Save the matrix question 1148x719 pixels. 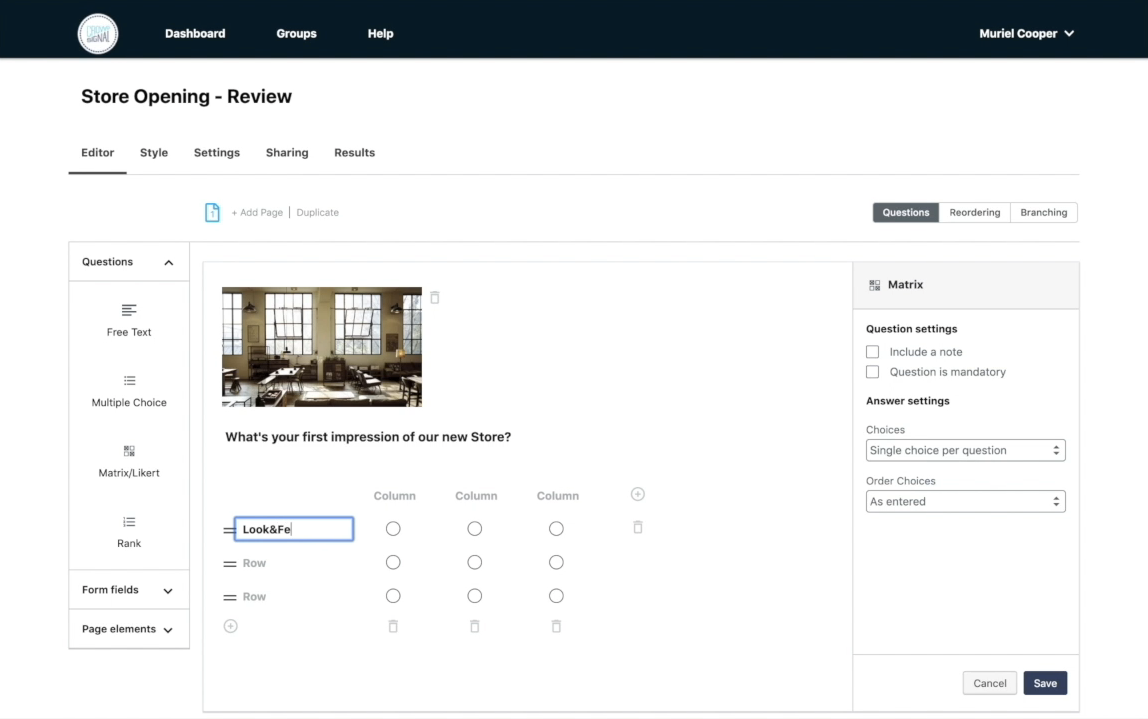1045,683
